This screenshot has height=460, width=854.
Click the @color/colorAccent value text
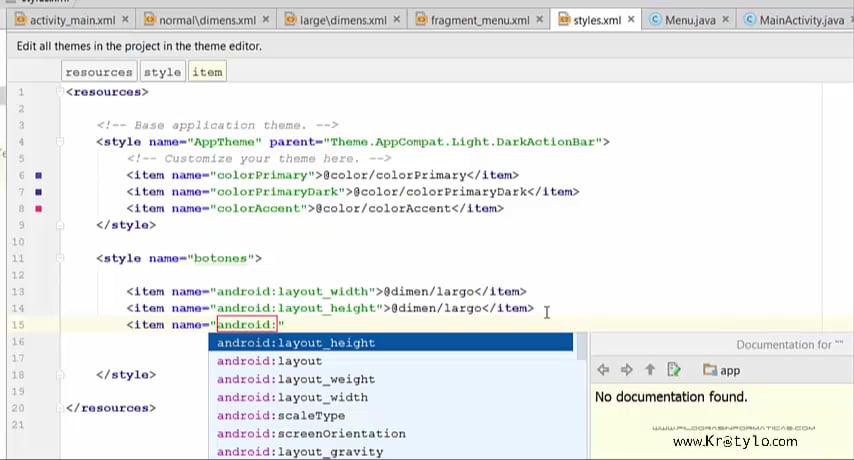point(383,208)
